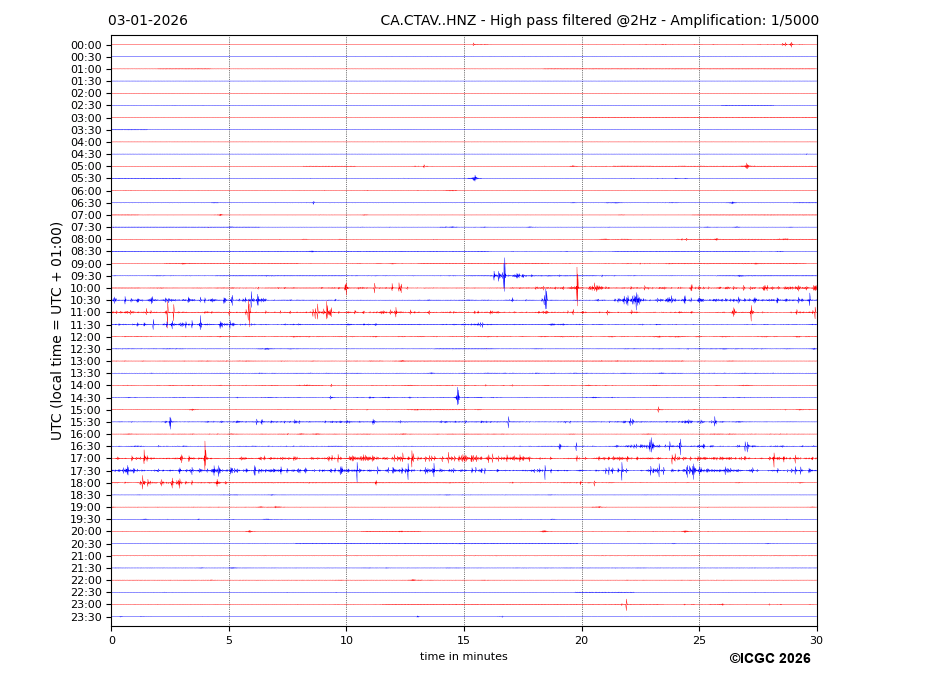Click the x-axis tick label 15
Screen dimensions: 927x696
point(464,640)
